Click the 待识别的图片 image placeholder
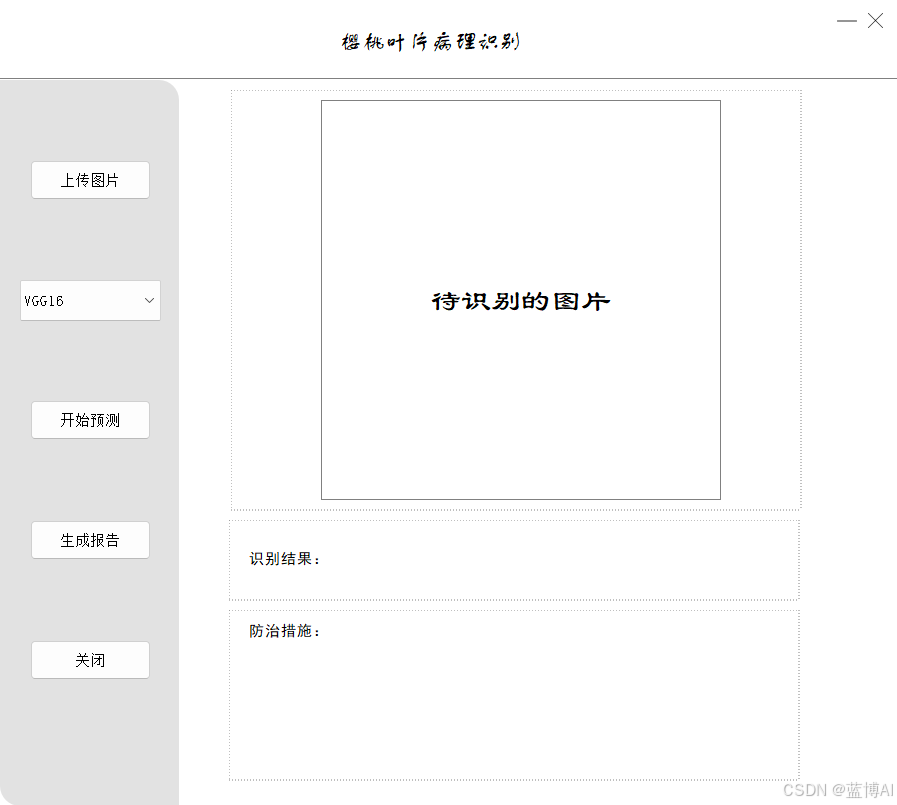 [521, 300]
